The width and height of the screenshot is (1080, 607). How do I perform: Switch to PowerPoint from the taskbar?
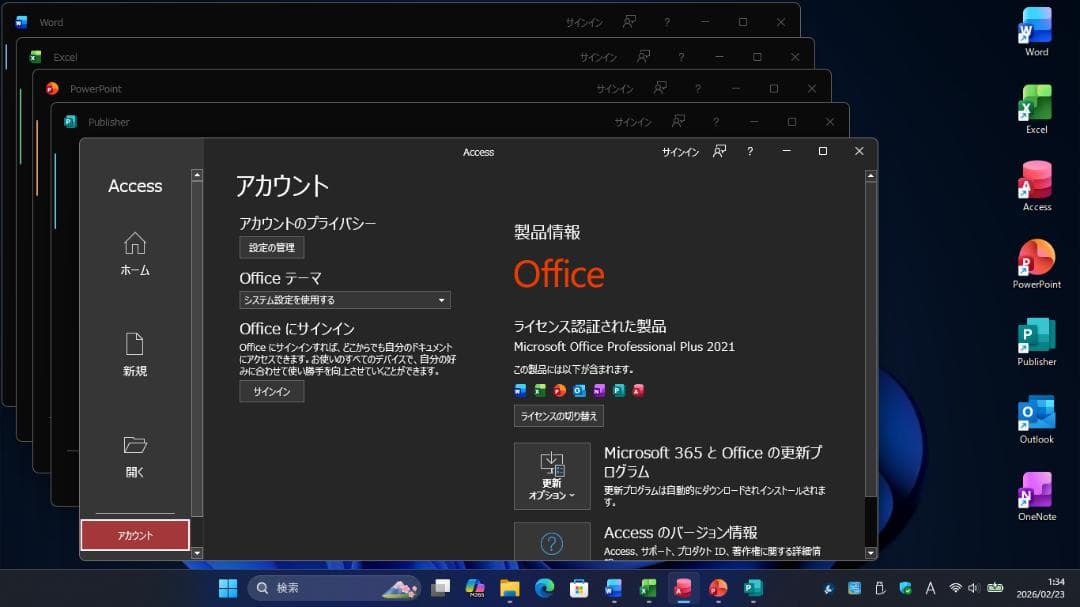718,588
